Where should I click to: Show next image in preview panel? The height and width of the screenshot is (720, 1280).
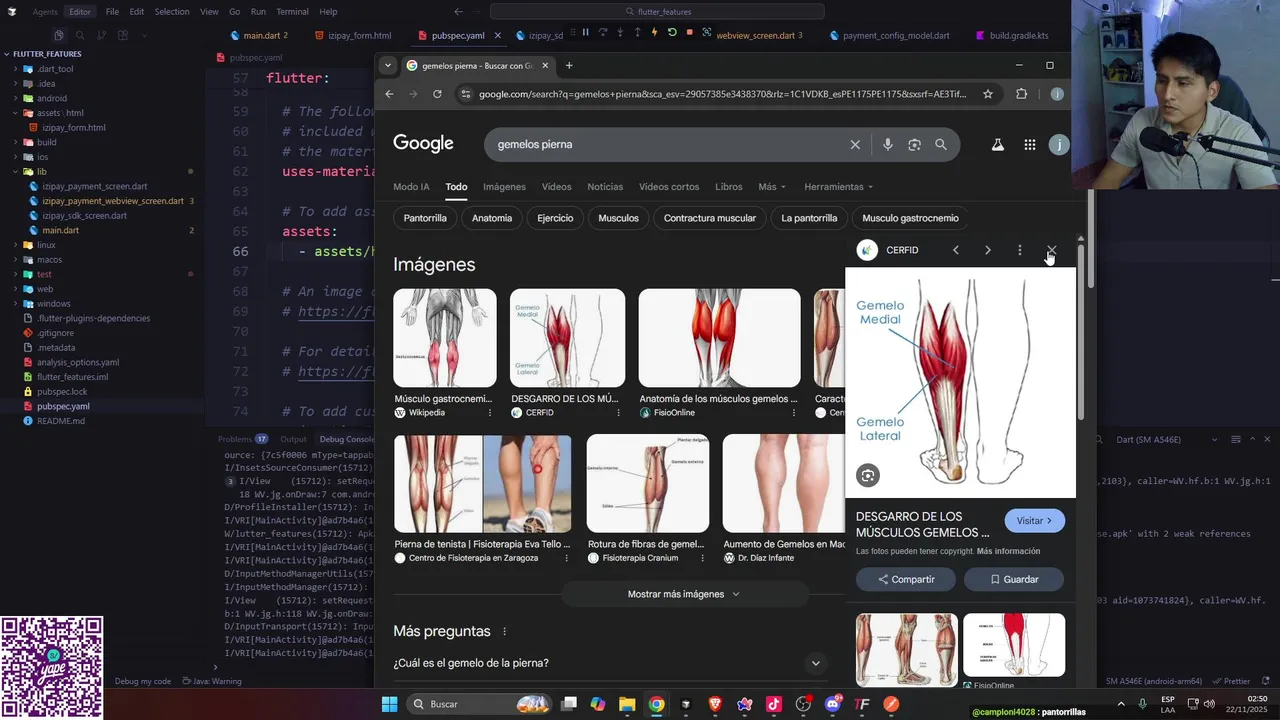[988, 250]
